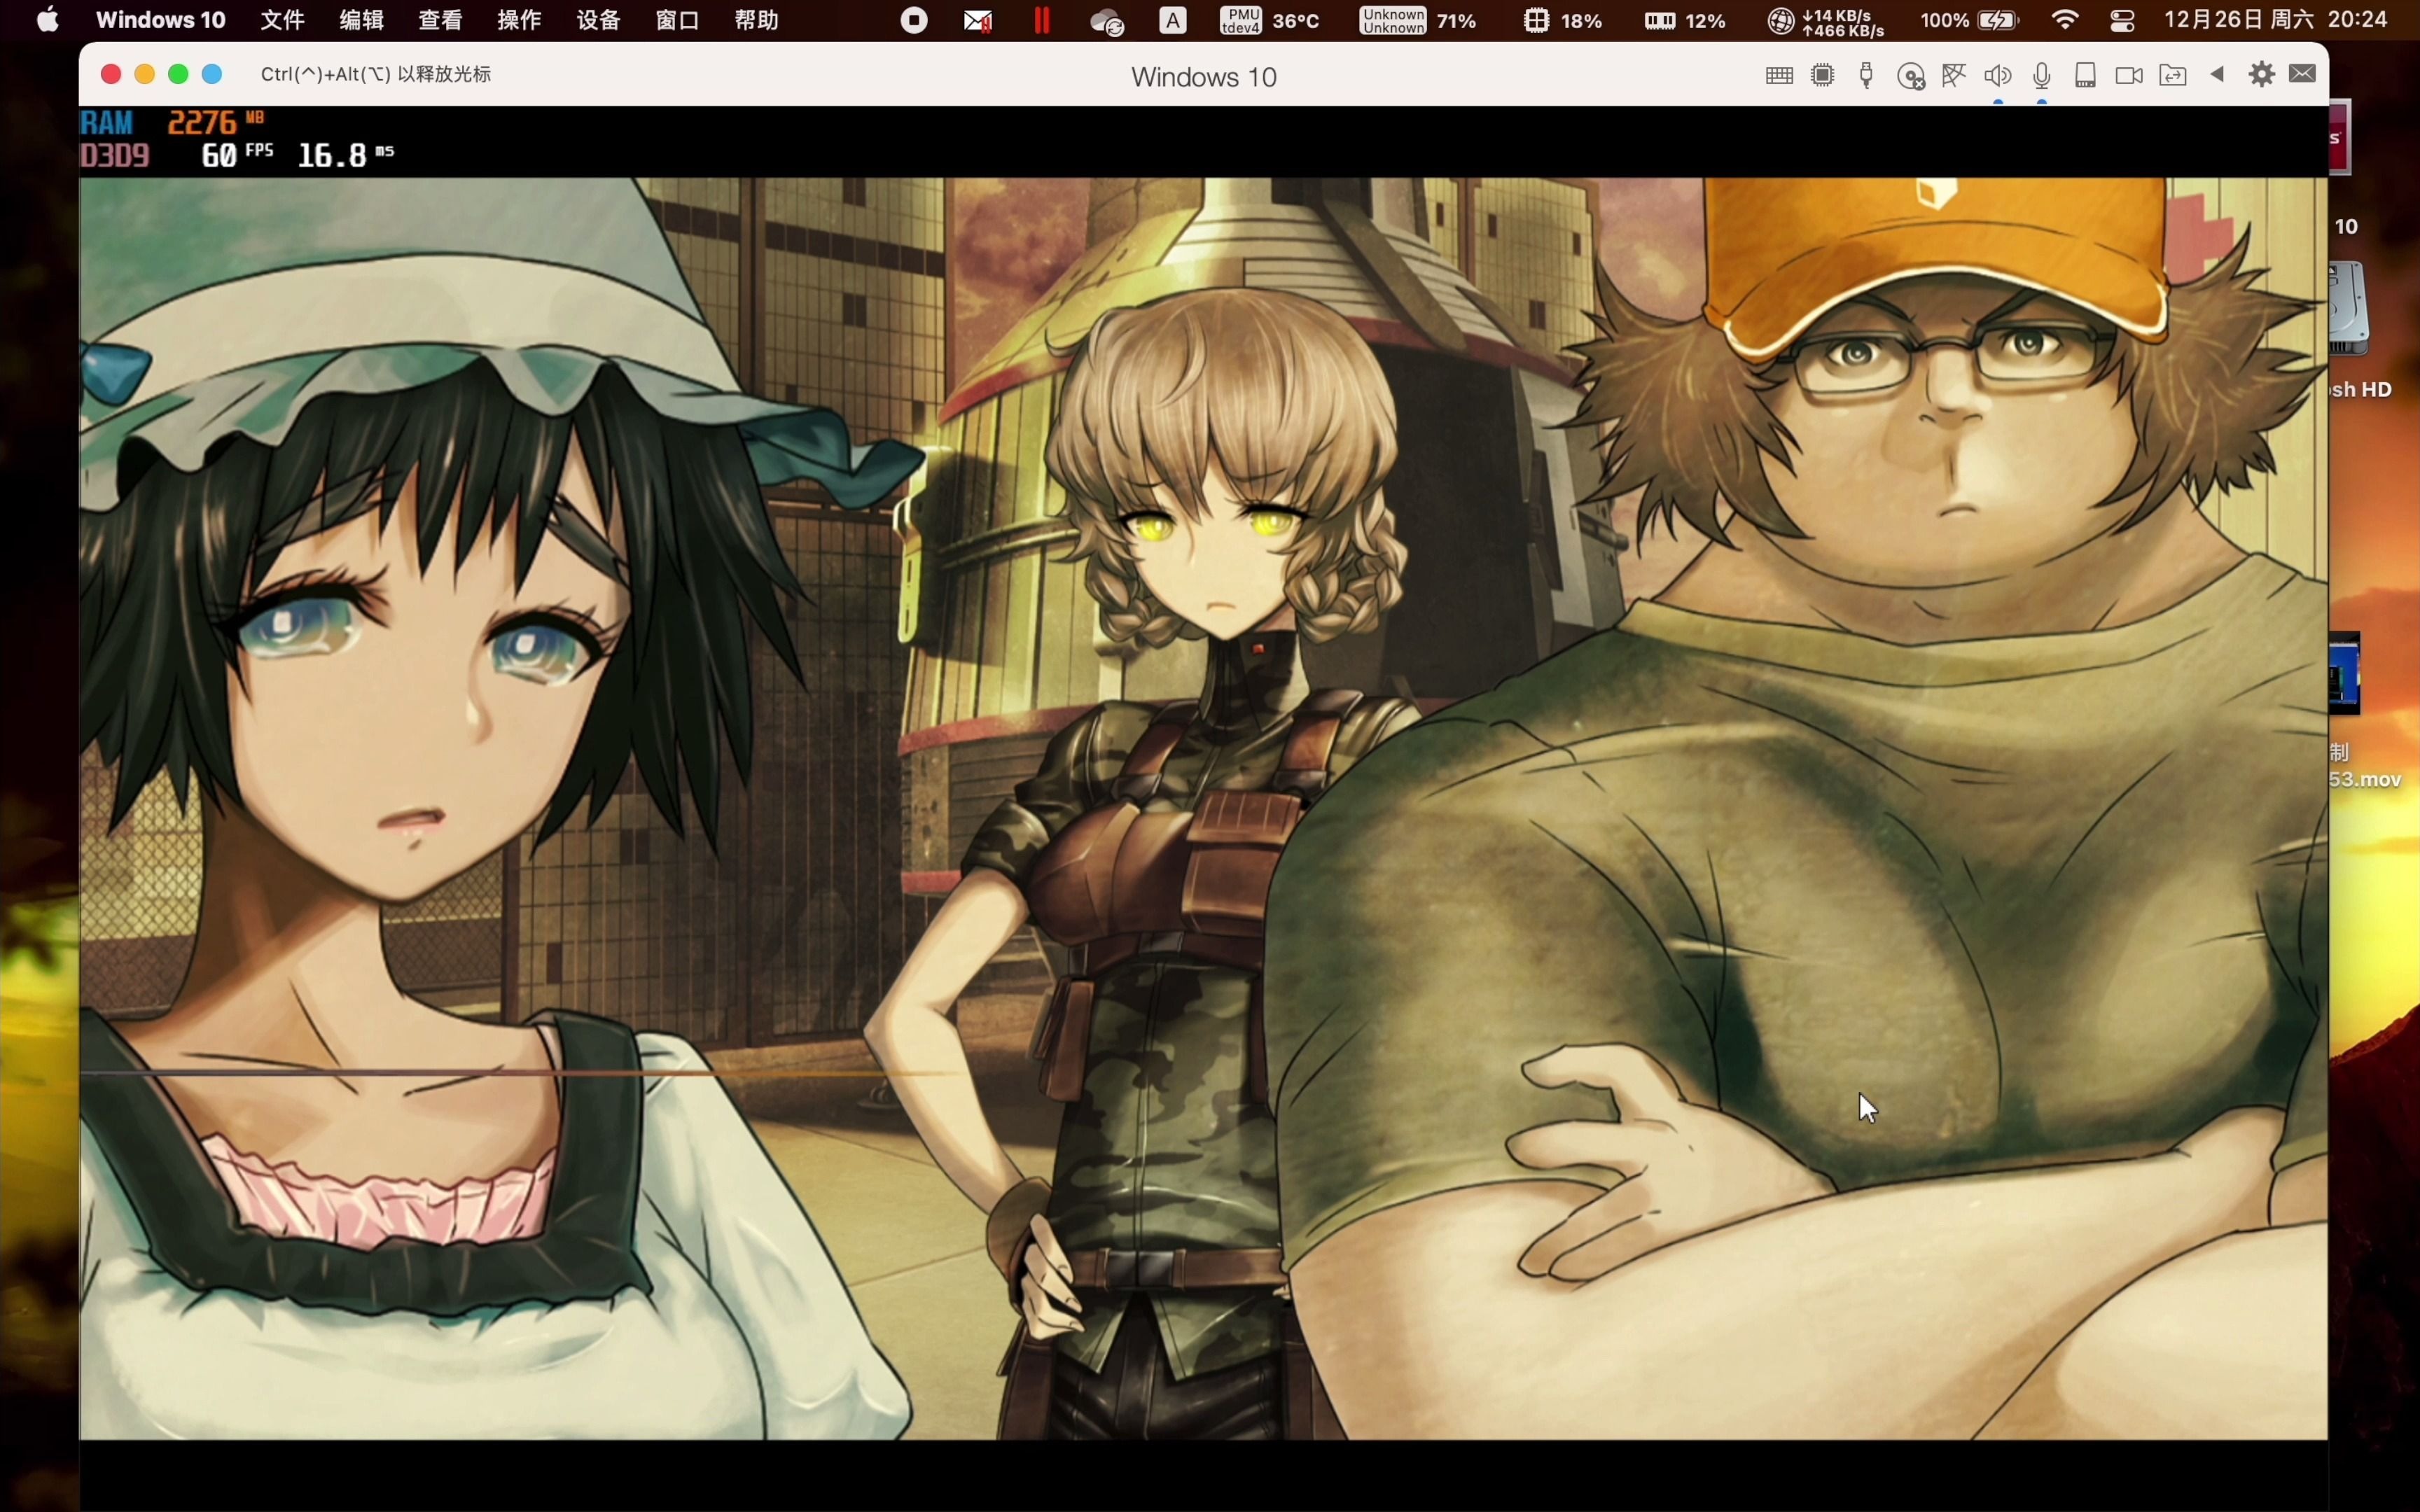The height and width of the screenshot is (1512, 2420).
Task: Open the CPU chip status icon
Action: point(1823,75)
